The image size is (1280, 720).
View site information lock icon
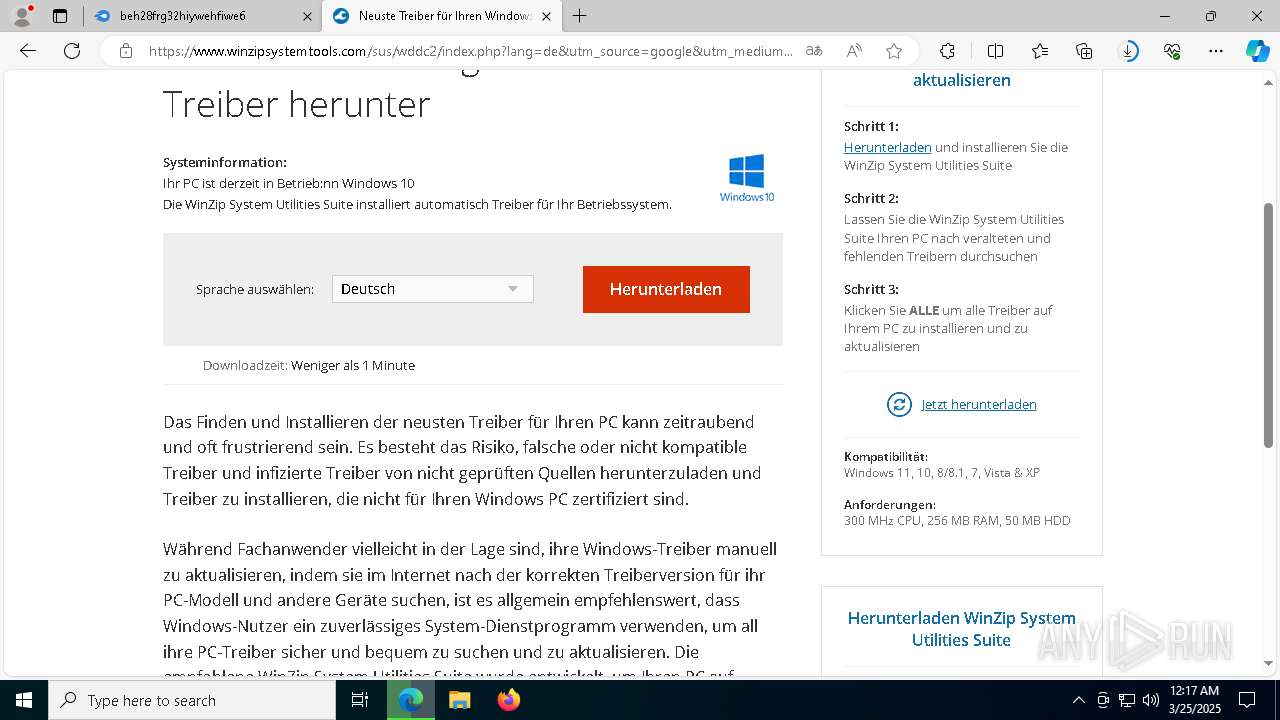pos(125,51)
